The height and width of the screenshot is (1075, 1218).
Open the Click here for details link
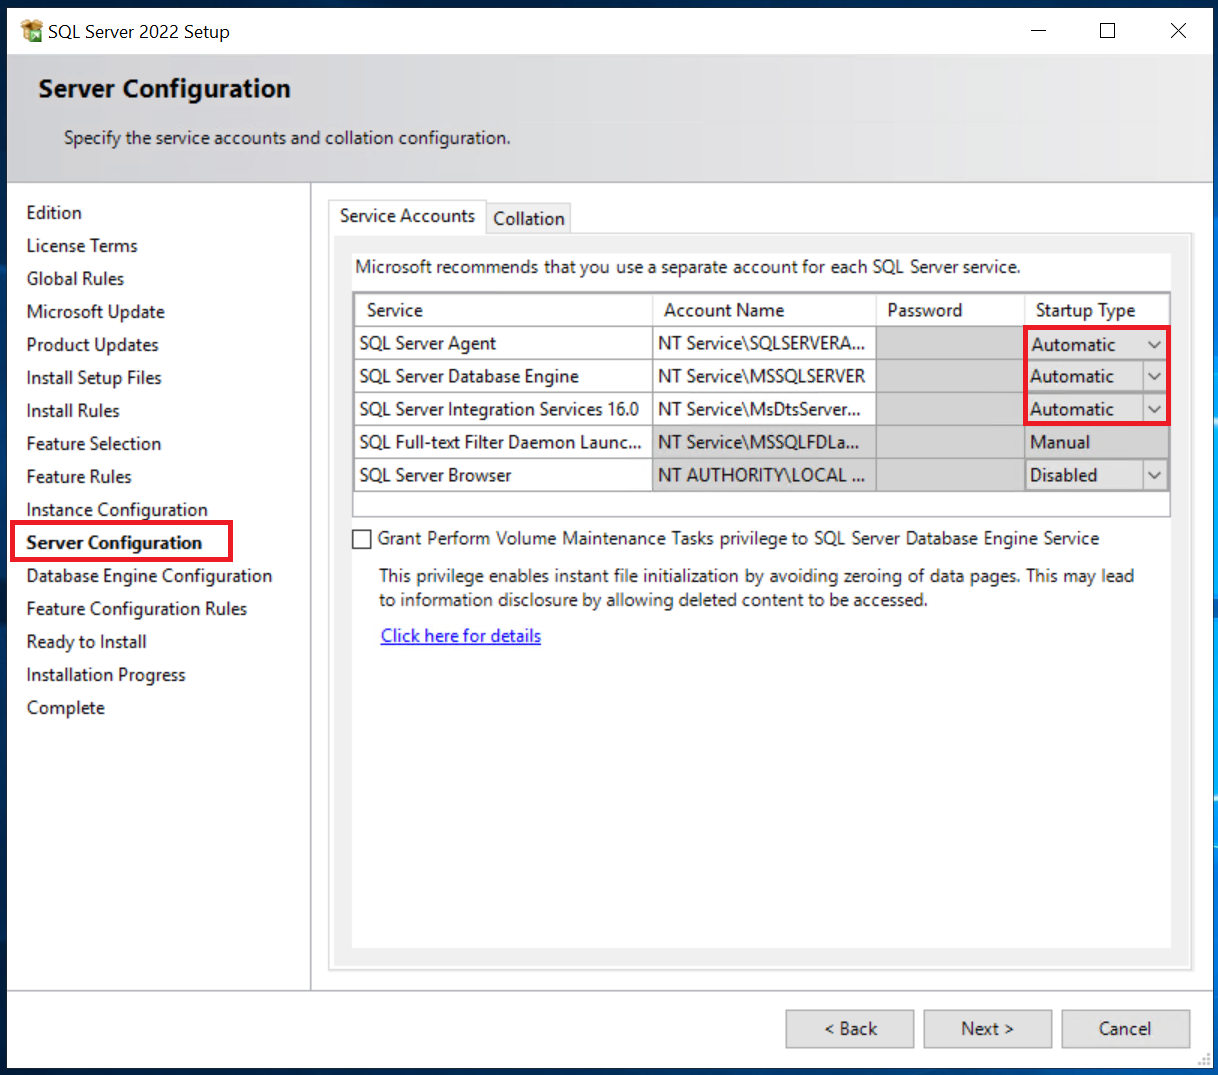[461, 636]
